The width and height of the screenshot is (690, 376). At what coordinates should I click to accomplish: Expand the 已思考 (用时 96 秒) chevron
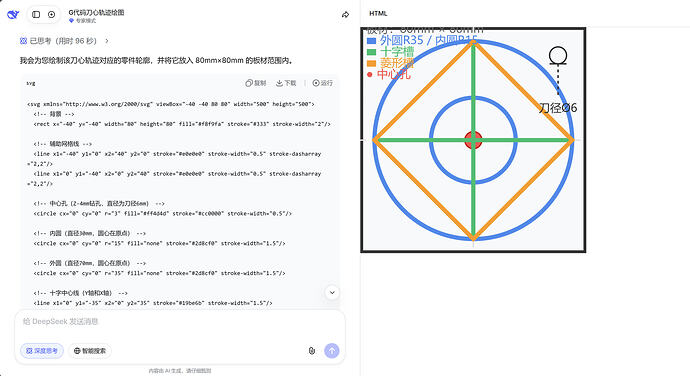106,41
